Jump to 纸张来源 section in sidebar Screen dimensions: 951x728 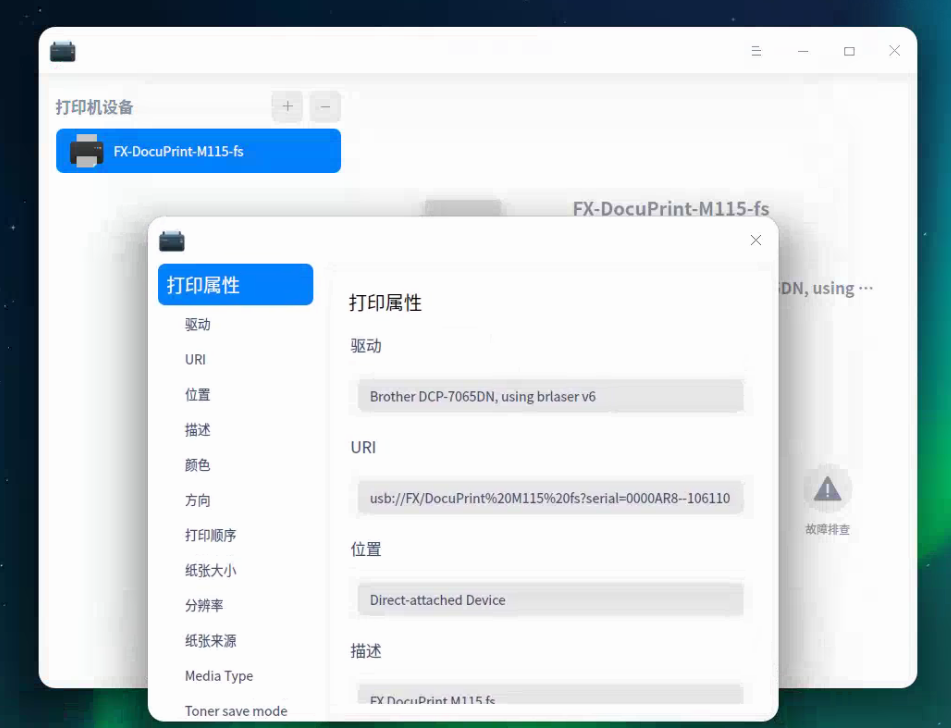(x=210, y=641)
